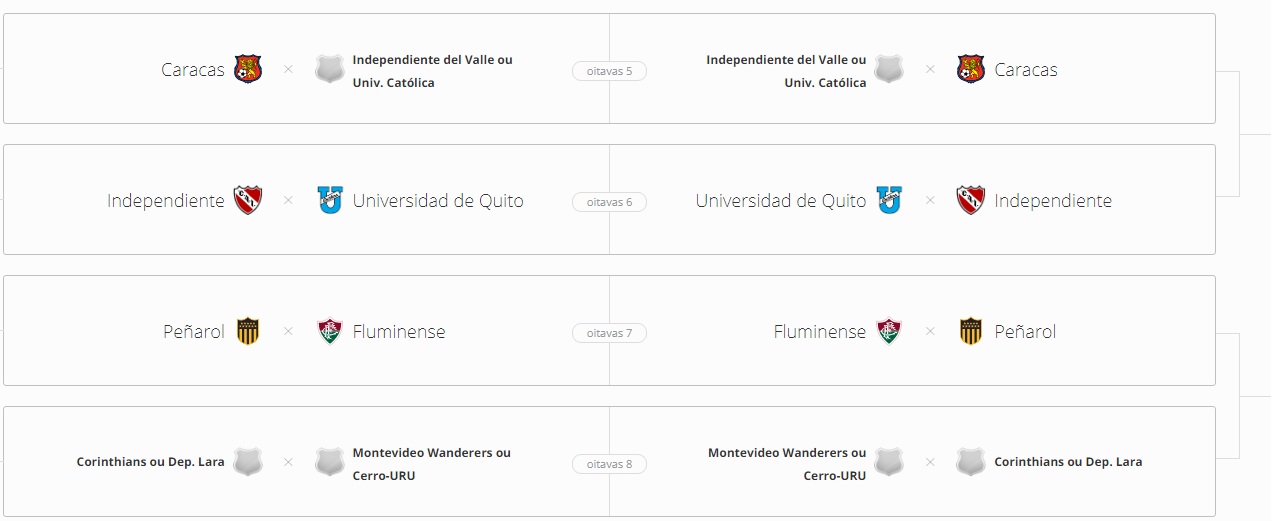
Task: Select the Independiente crest in the left match
Action: click(x=248, y=200)
